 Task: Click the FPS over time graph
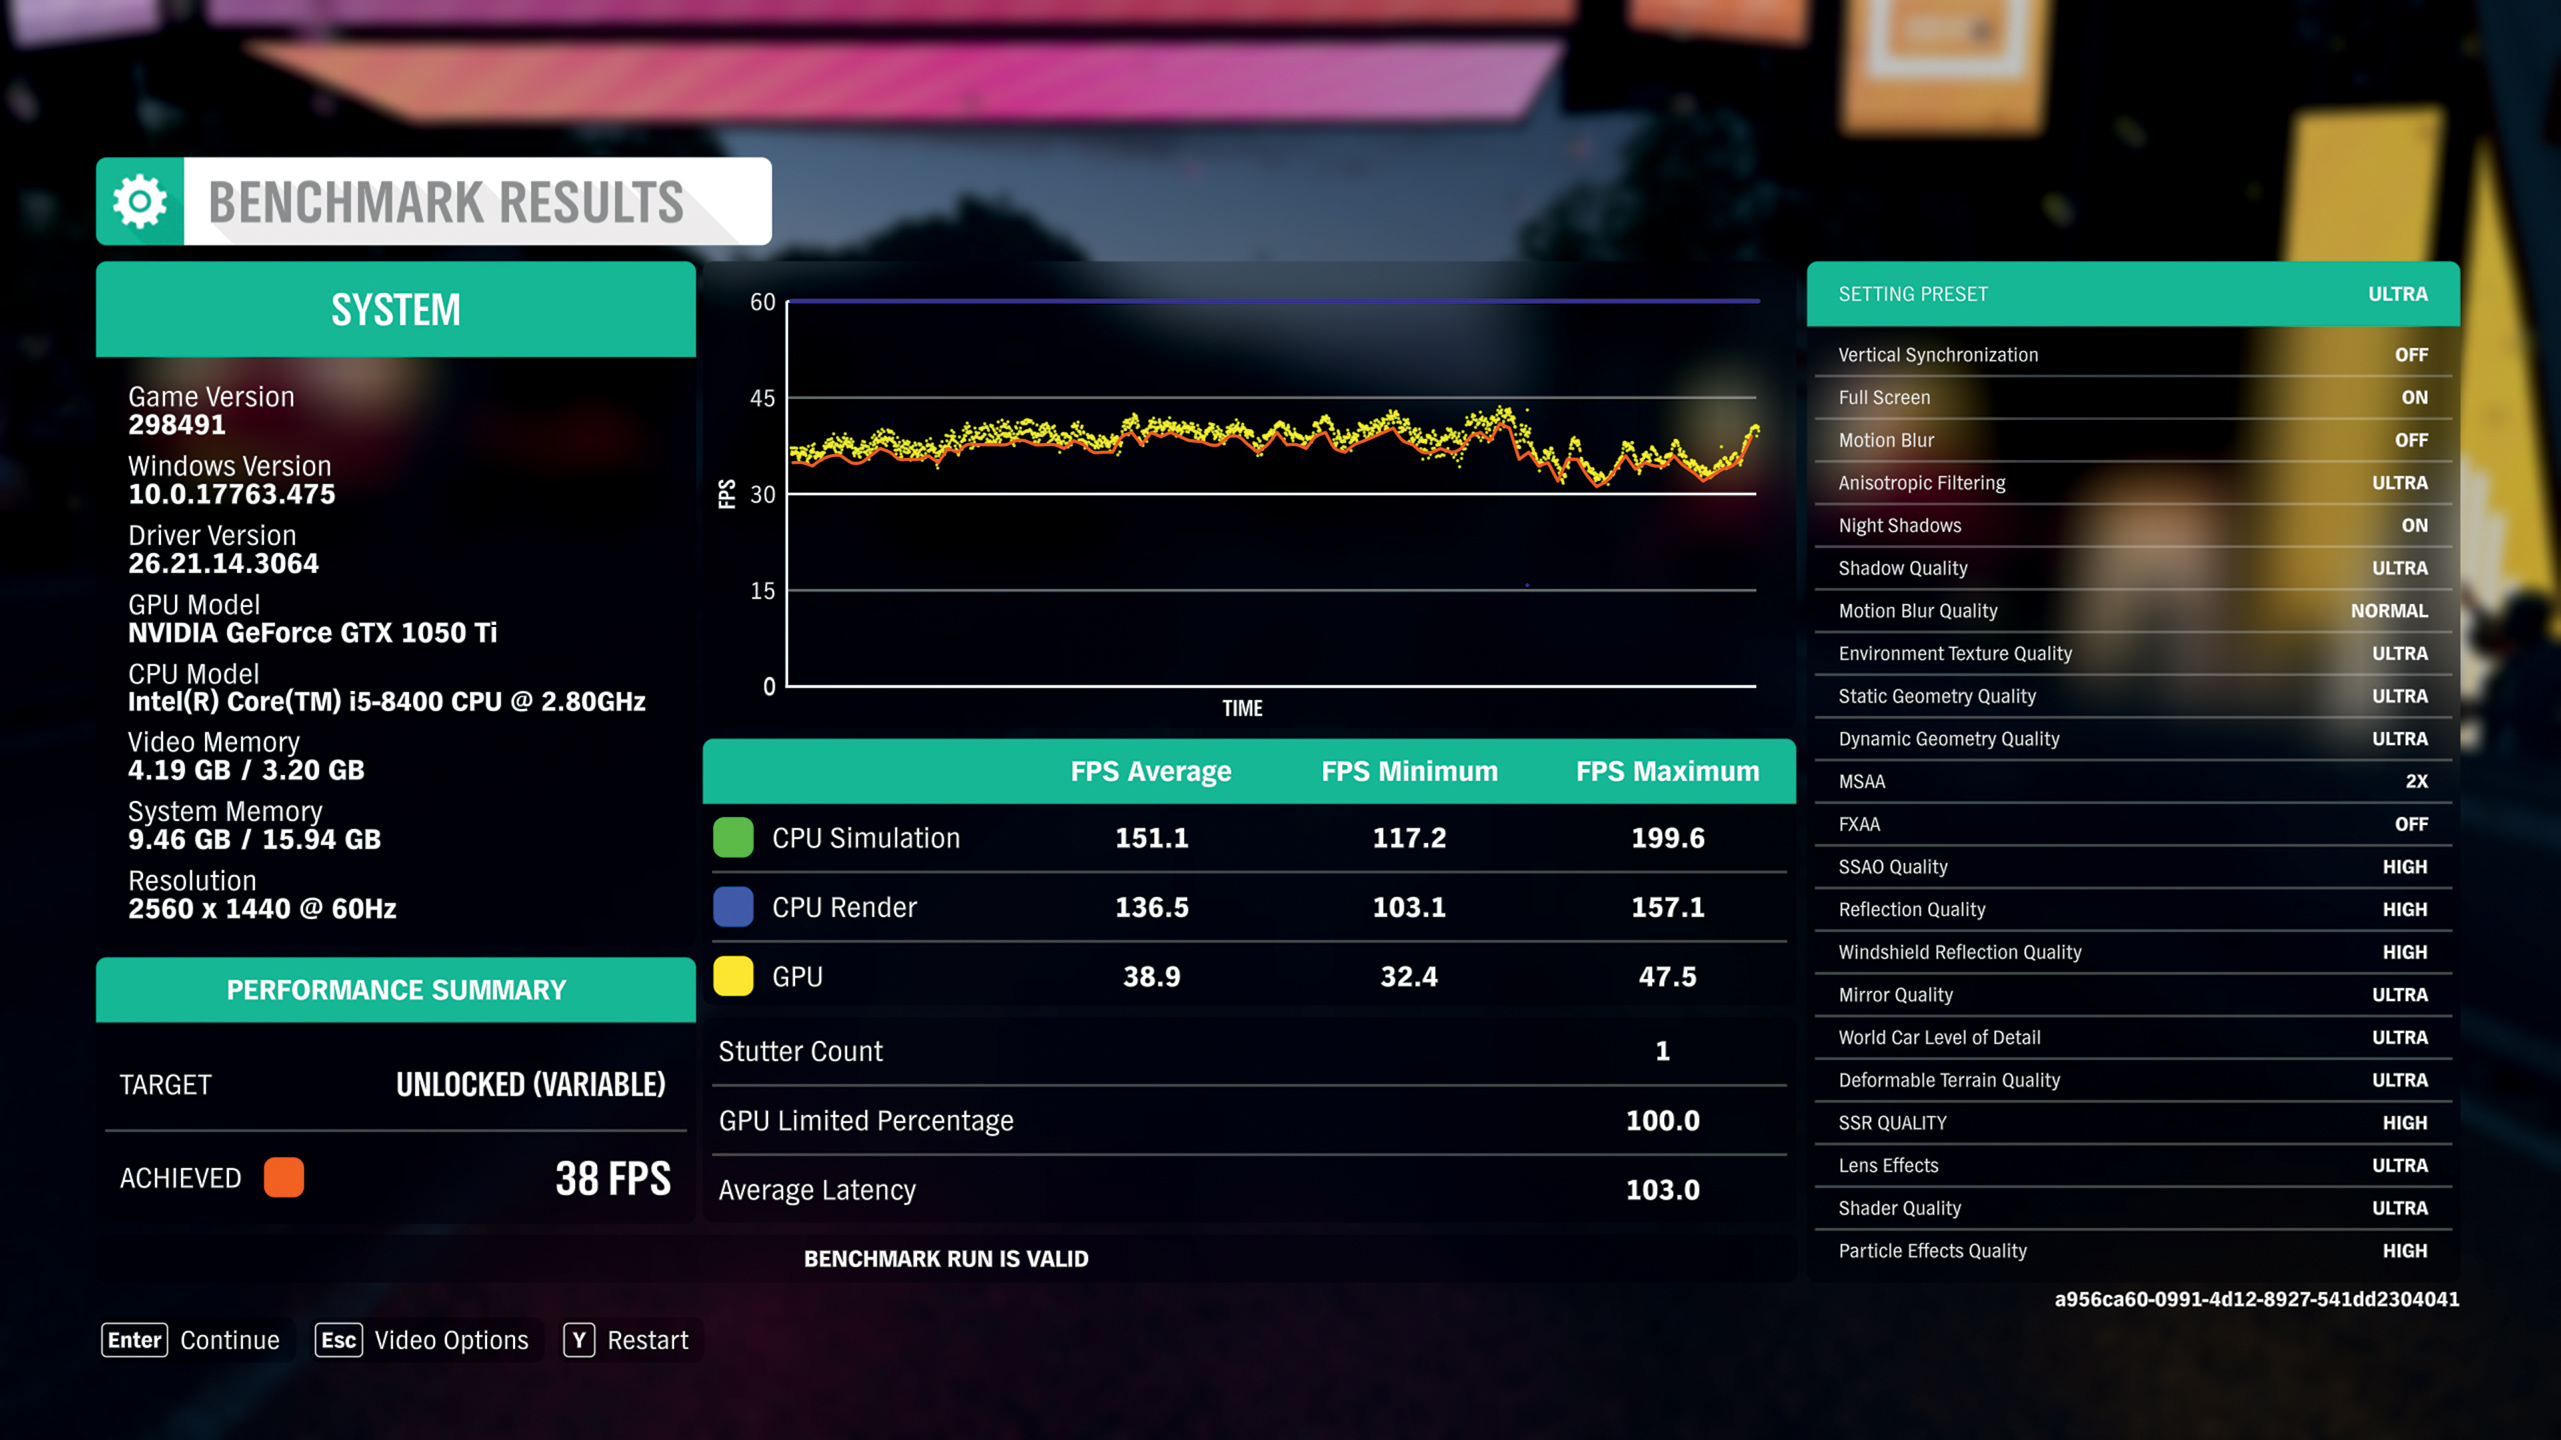pos(1270,495)
